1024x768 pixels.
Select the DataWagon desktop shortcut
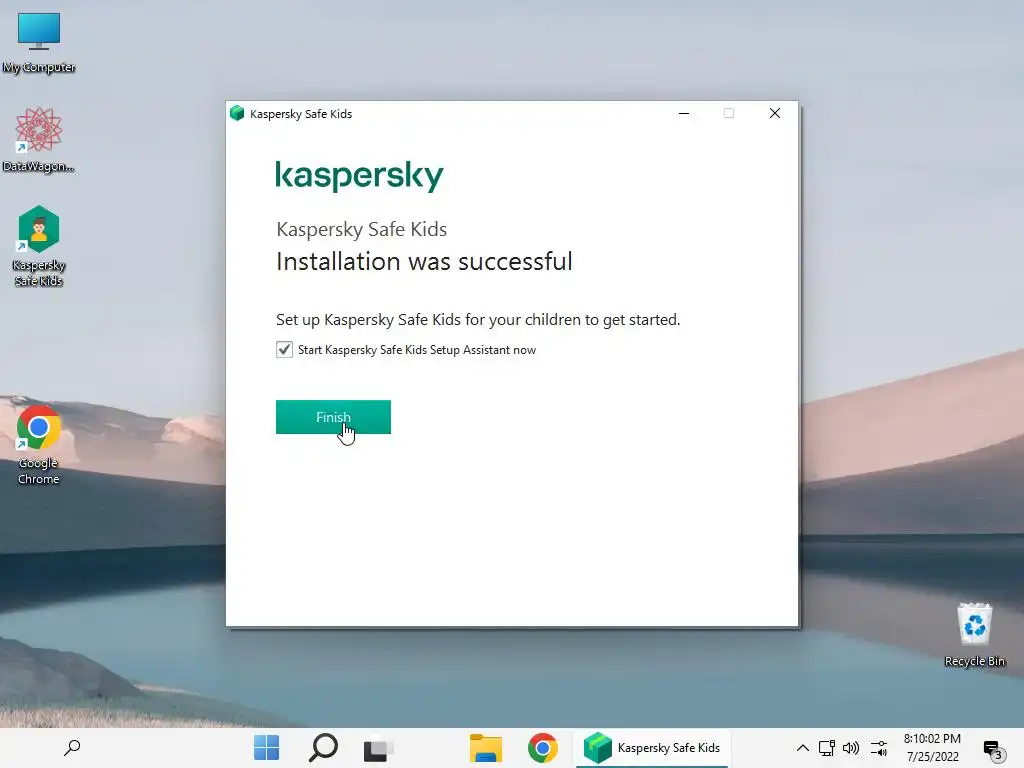pyautogui.click(x=39, y=140)
